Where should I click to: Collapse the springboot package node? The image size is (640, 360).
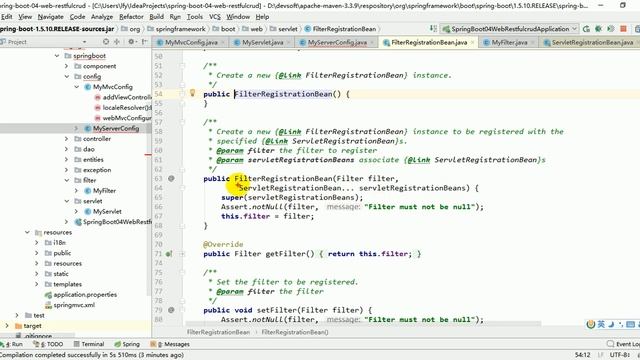point(57,56)
